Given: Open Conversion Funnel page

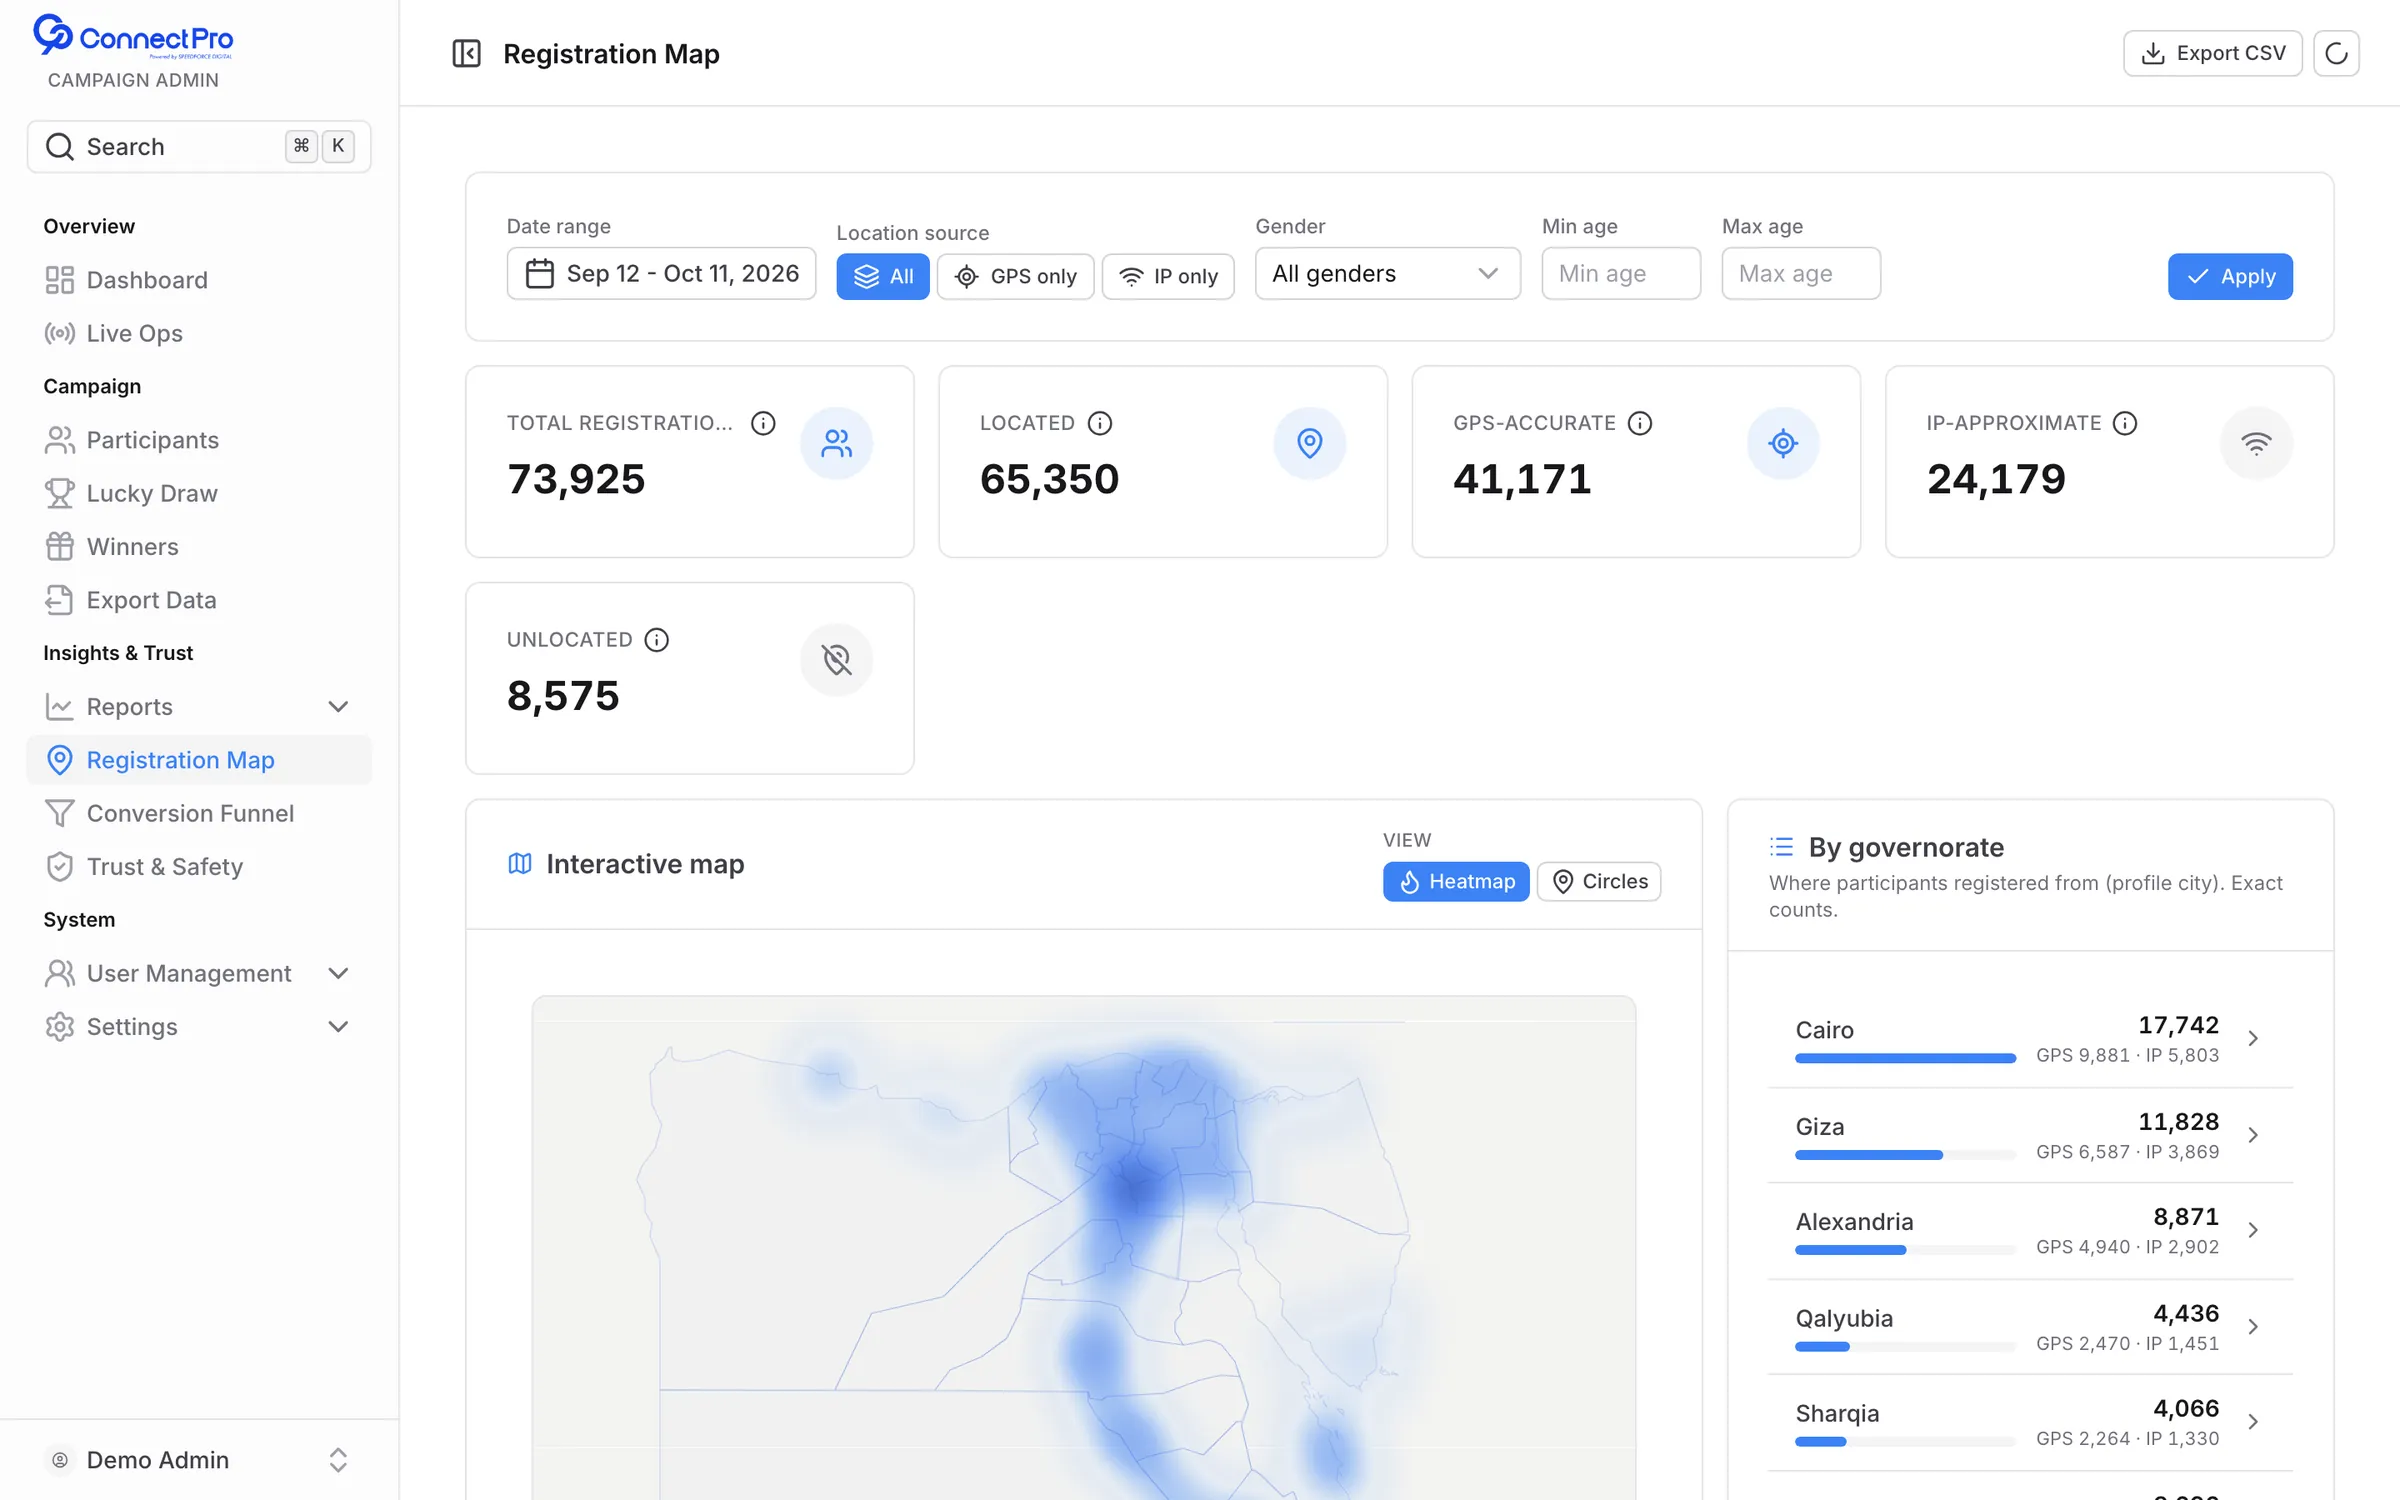Looking at the screenshot, I should (x=199, y=813).
